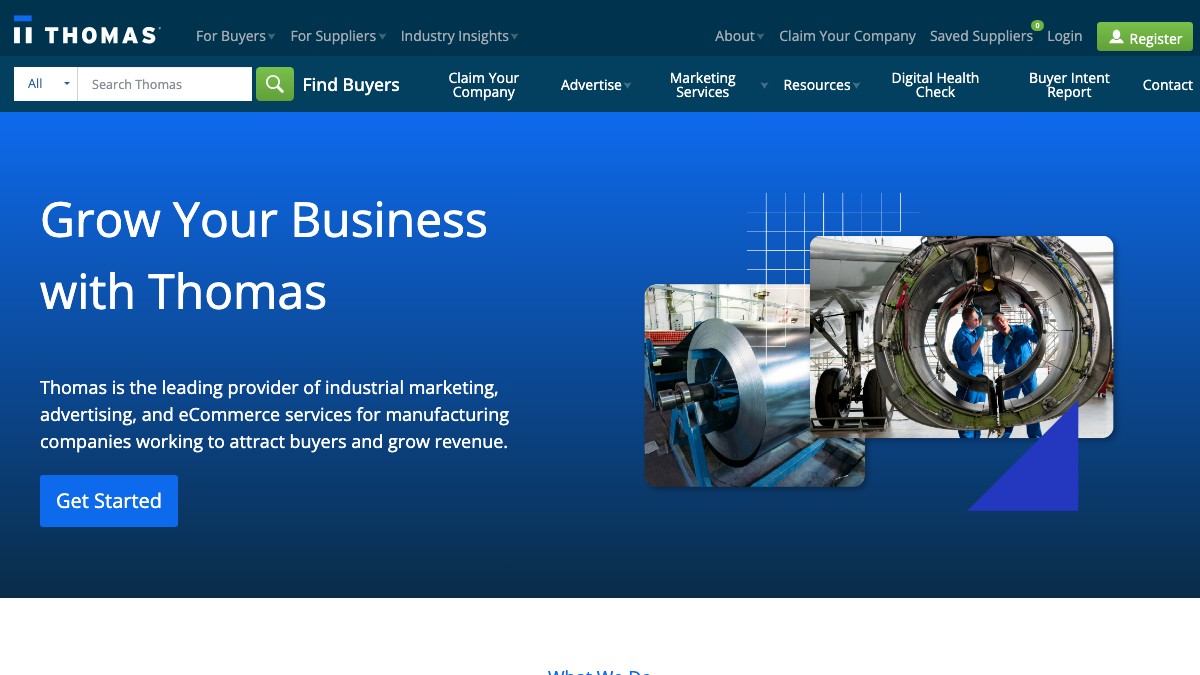Click the arrow next to Marketing Services
The image size is (1200, 675).
click(764, 85)
